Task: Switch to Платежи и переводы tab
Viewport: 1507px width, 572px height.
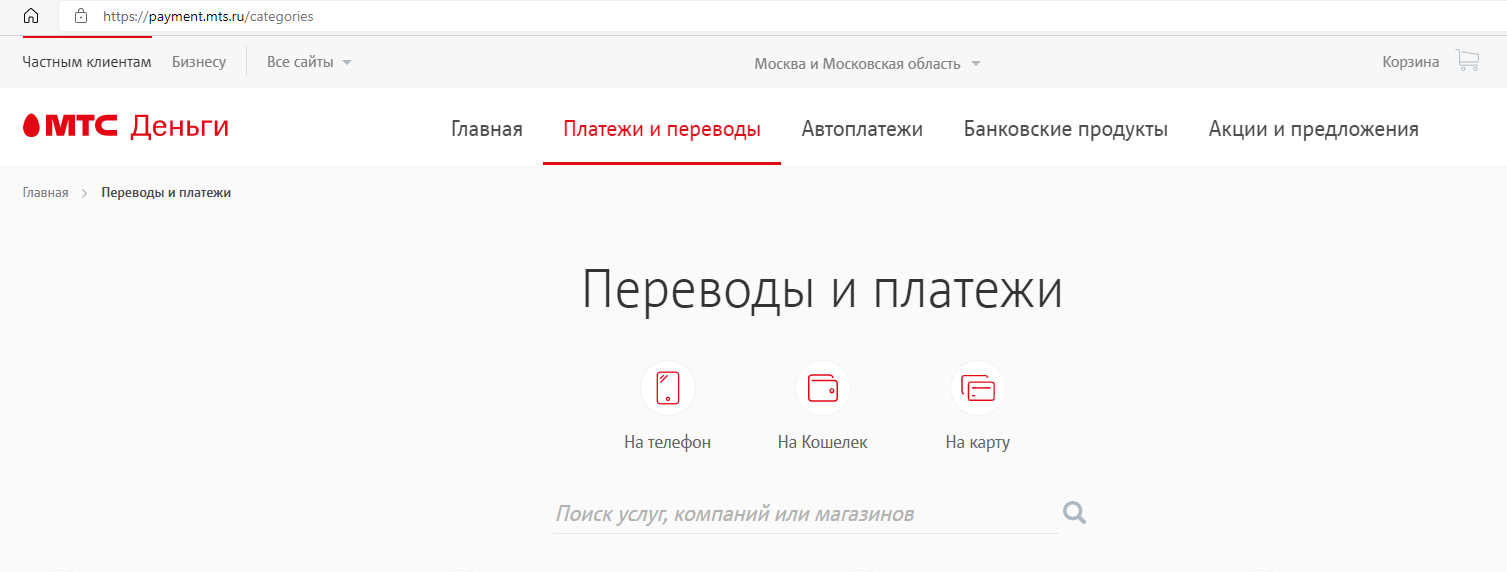Action: coord(662,129)
